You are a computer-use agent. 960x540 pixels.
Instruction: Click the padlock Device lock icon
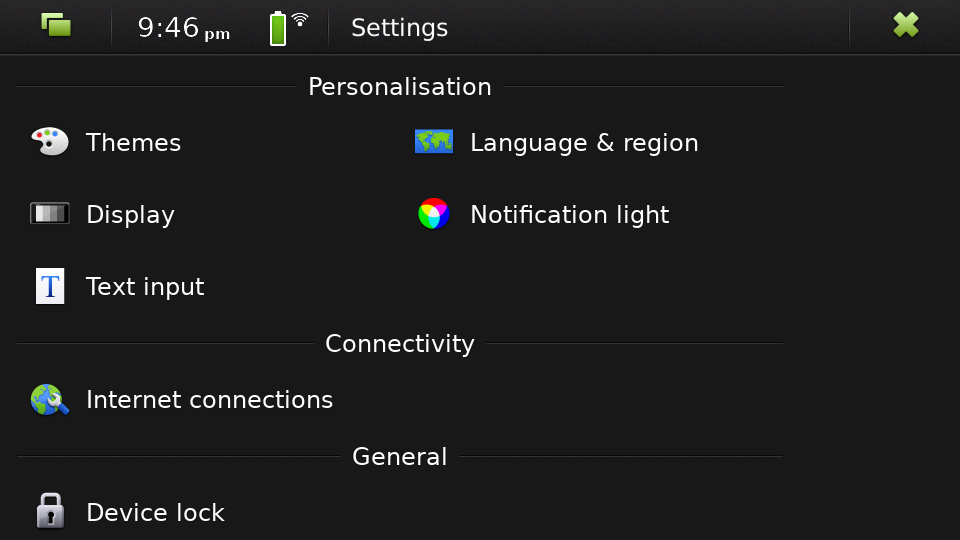click(50, 511)
